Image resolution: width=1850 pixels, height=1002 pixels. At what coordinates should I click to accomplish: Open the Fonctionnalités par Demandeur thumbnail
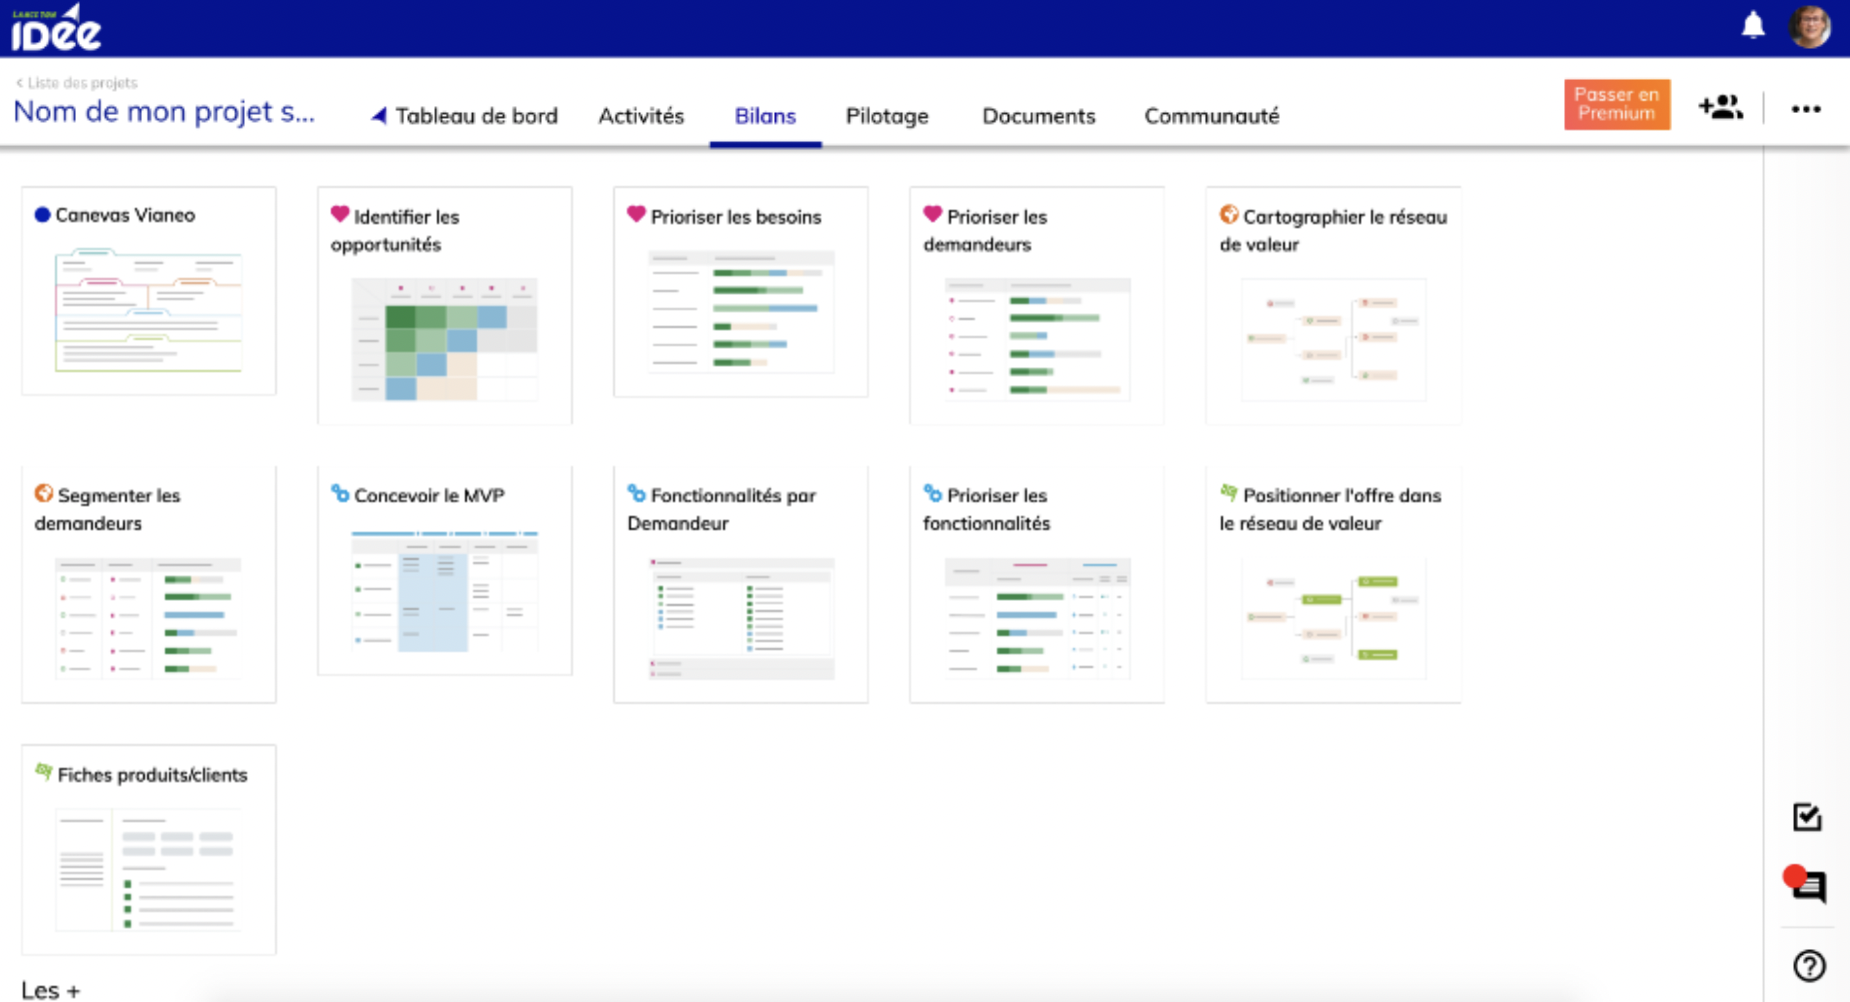741,618
